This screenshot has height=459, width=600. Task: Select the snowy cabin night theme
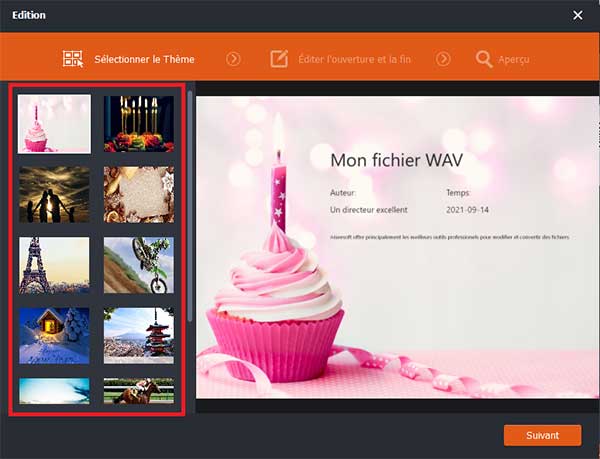point(54,335)
